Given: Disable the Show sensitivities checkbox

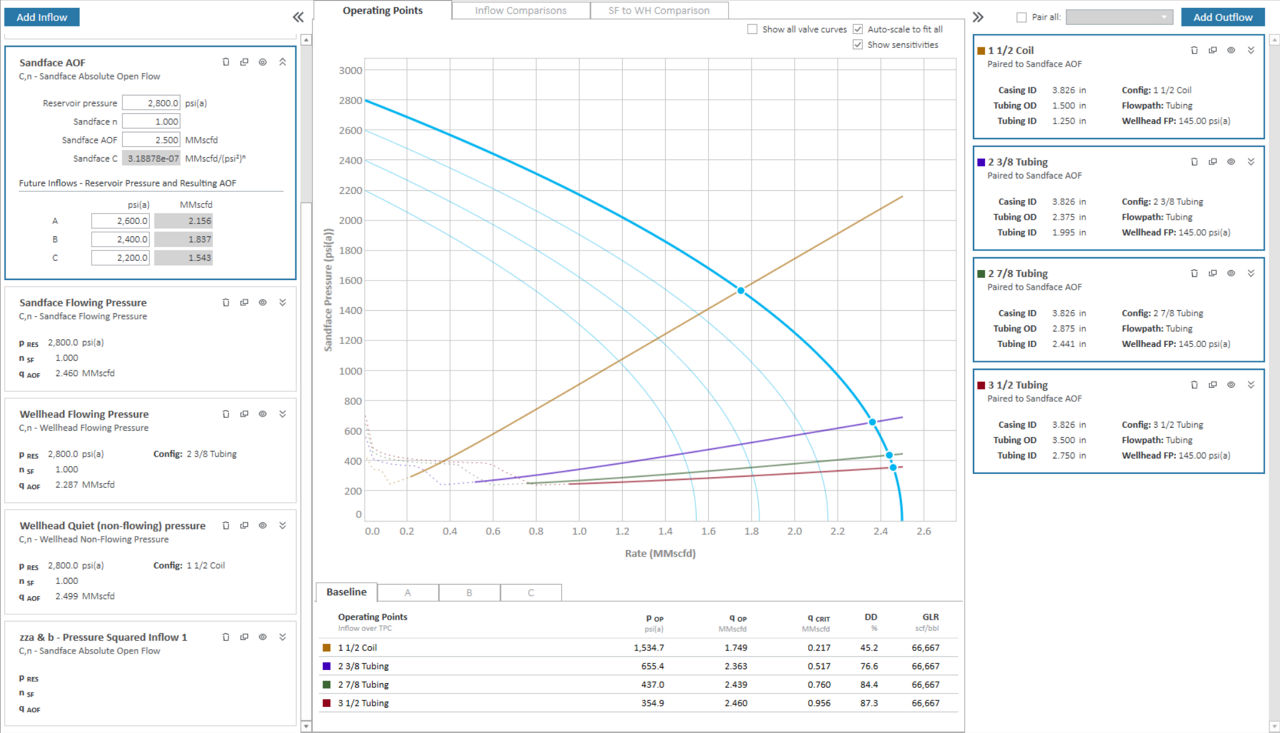Looking at the screenshot, I should click(x=858, y=45).
